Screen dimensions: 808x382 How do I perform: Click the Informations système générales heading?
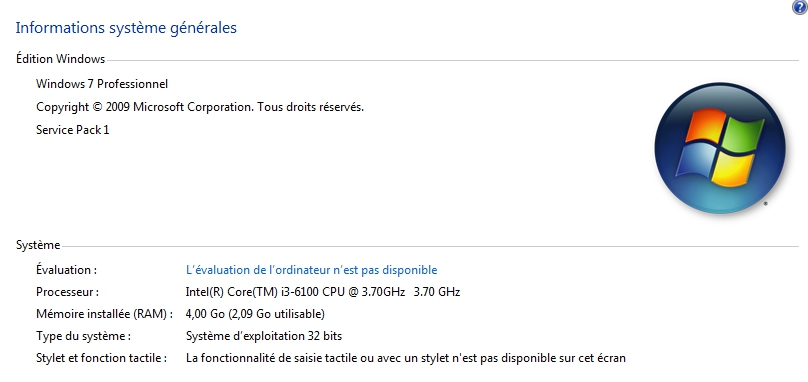[126, 28]
